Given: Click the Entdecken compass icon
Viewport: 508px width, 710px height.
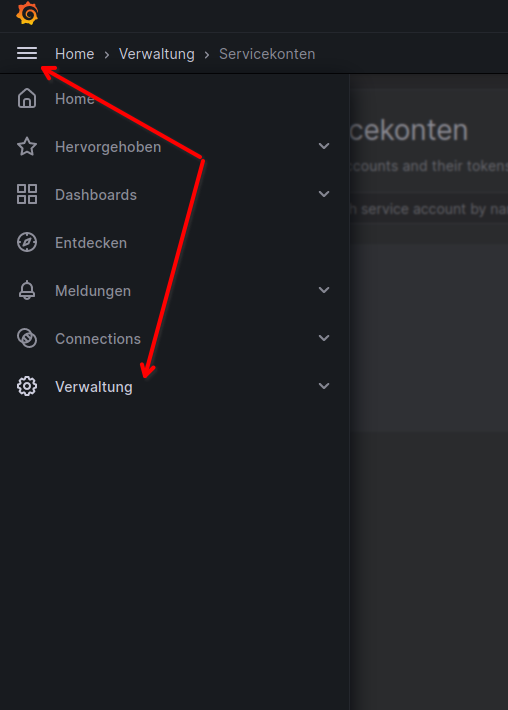Looking at the screenshot, I should tap(27, 242).
